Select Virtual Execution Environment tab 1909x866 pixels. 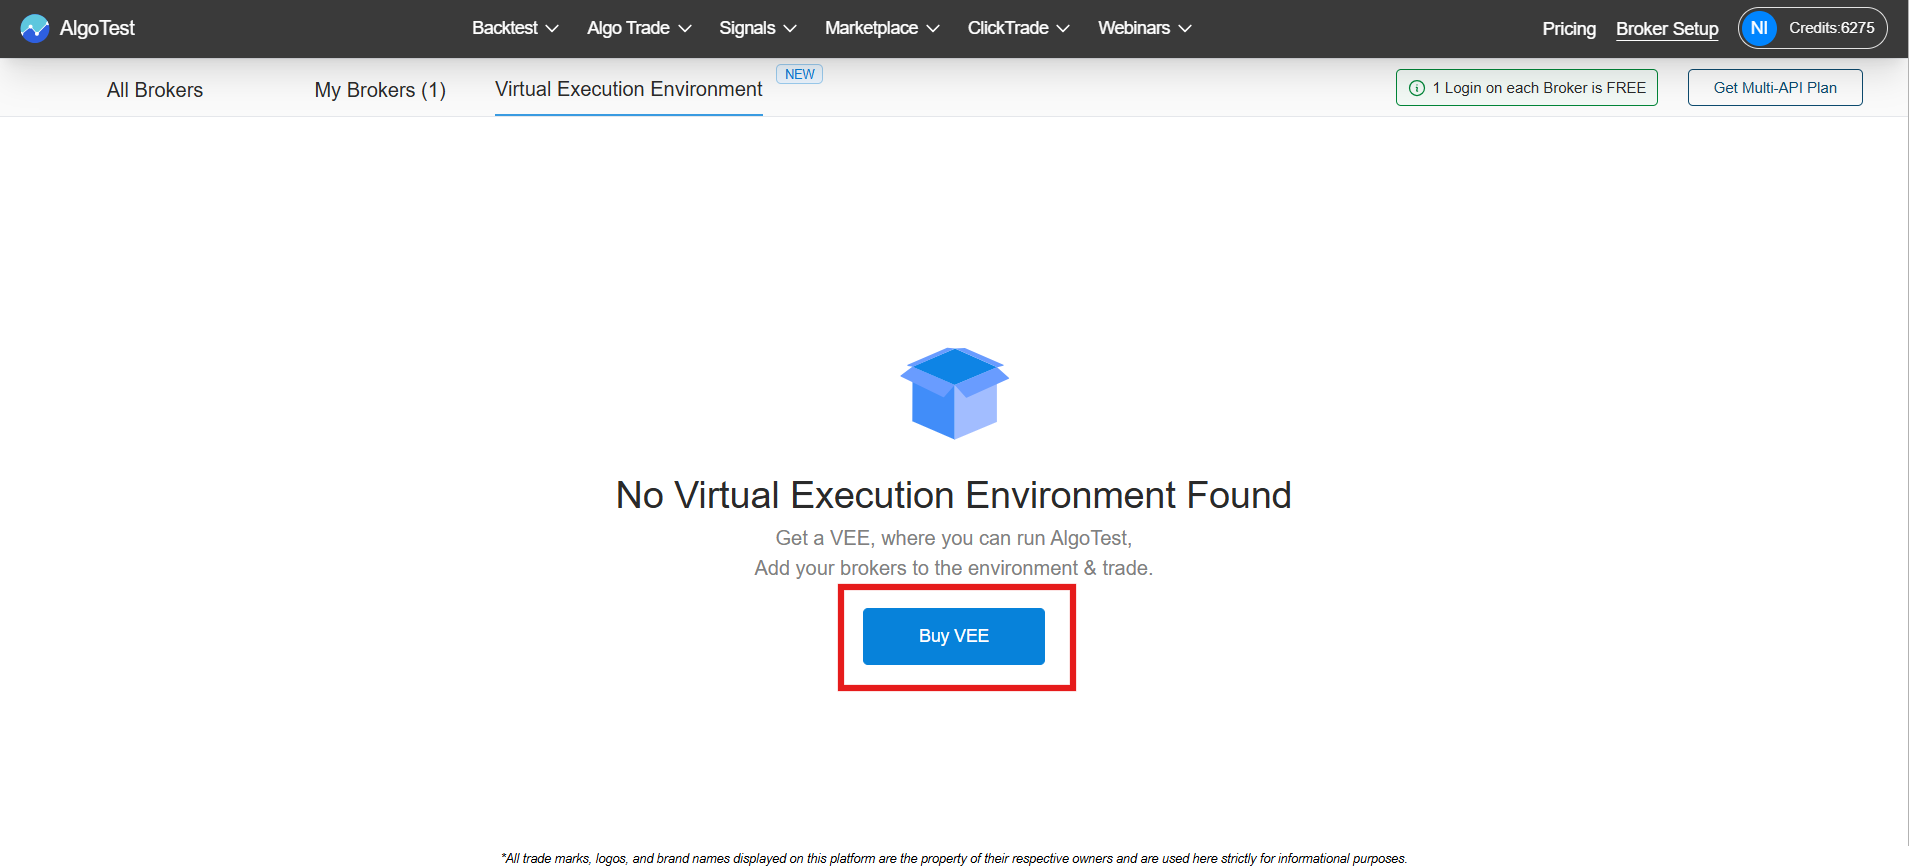tap(628, 89)
